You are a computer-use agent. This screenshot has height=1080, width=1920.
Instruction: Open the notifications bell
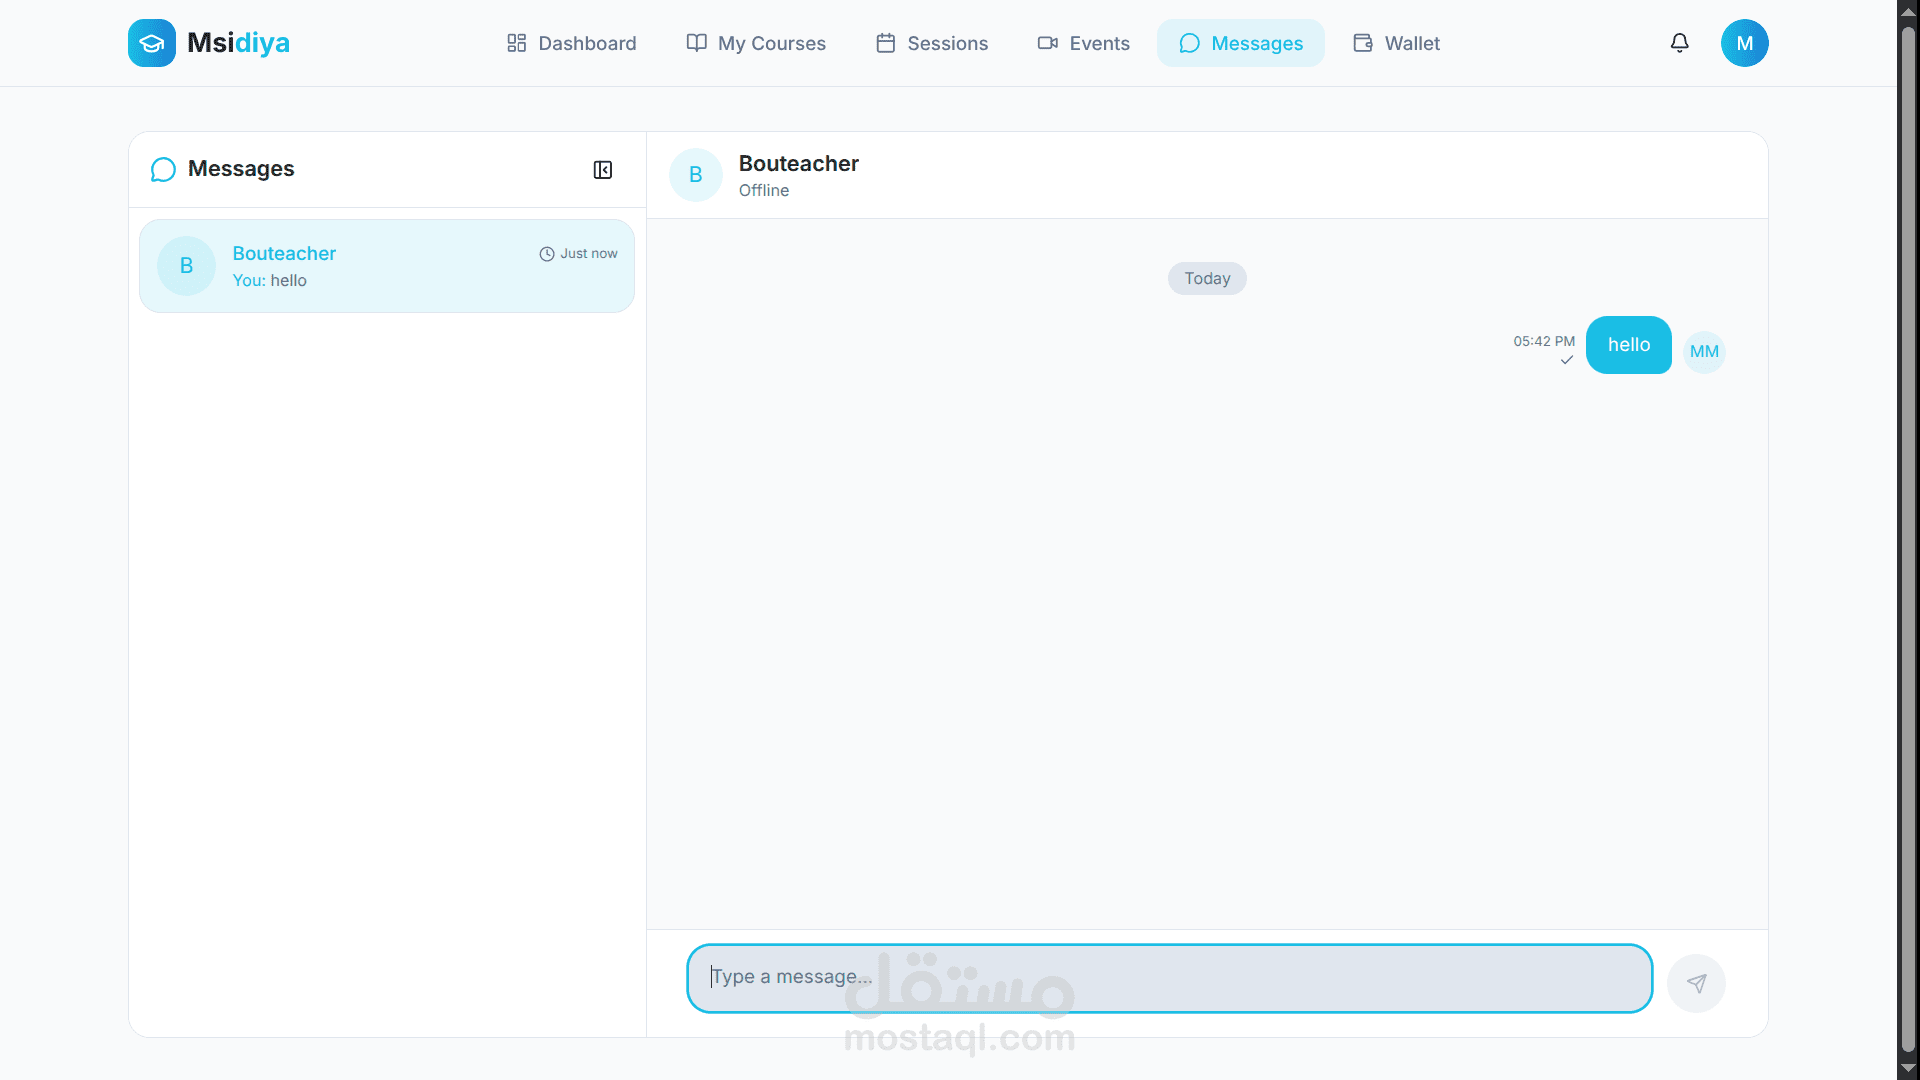(x=1680, y=43)
